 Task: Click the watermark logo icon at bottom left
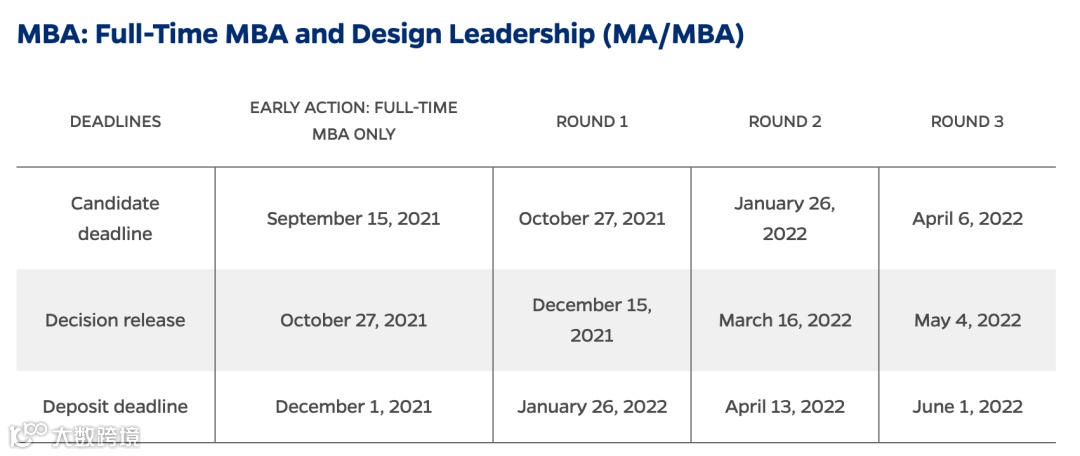pyautogui.click(x=29, y=435)
